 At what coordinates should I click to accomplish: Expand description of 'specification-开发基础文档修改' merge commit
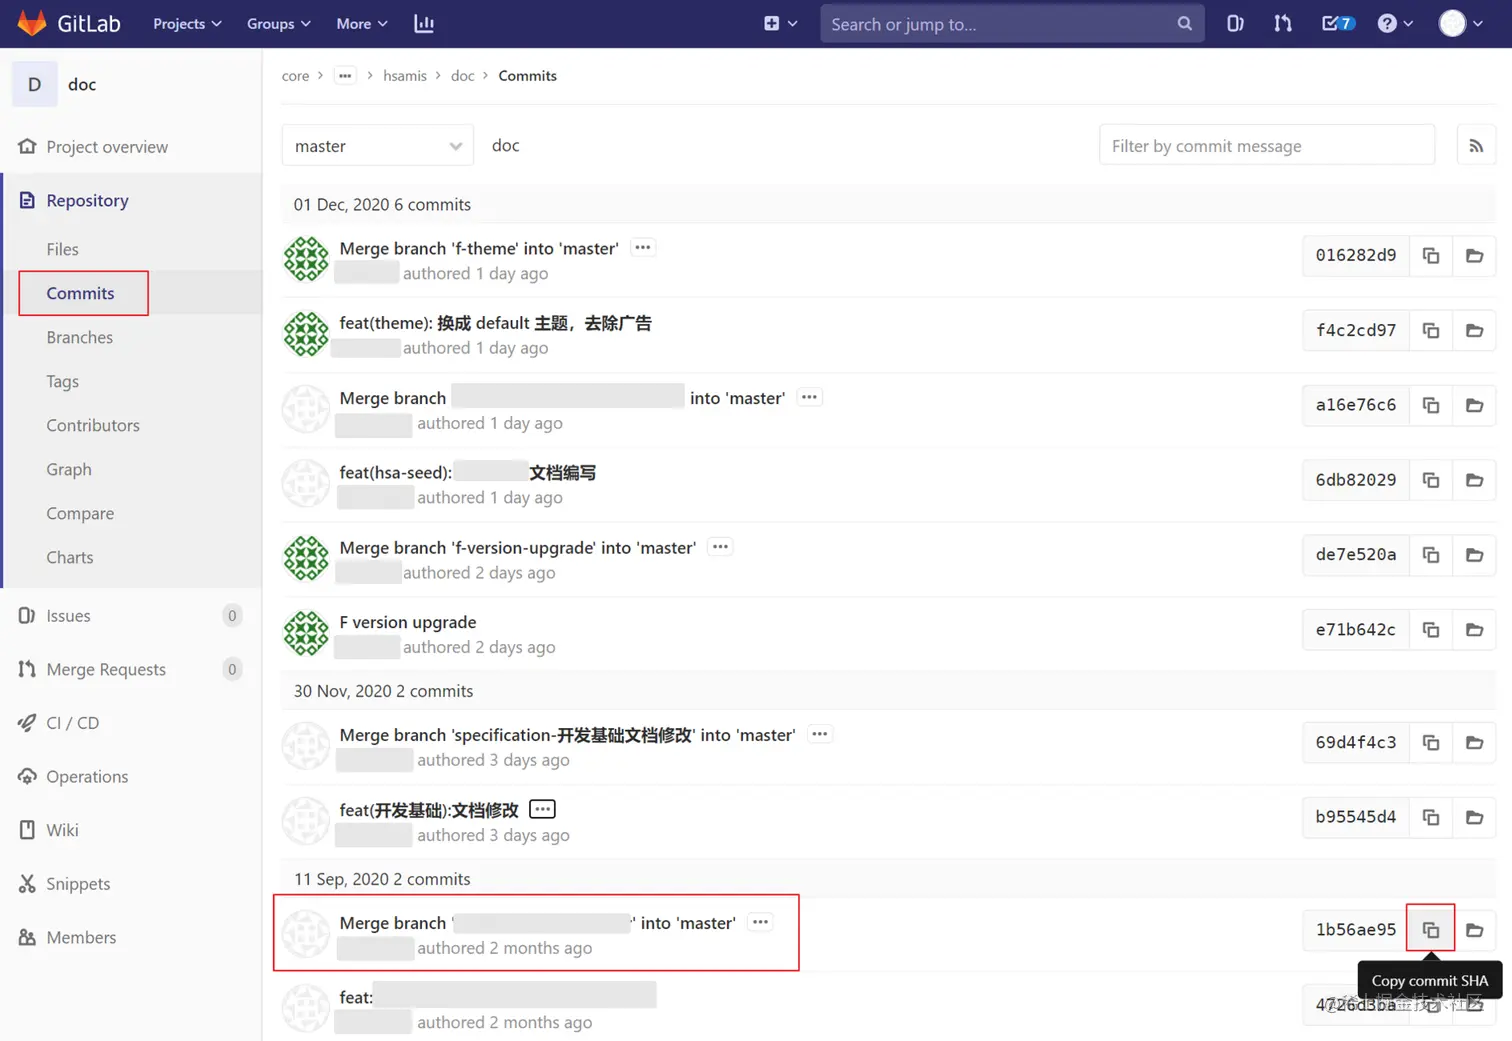(x=820, y=734)
